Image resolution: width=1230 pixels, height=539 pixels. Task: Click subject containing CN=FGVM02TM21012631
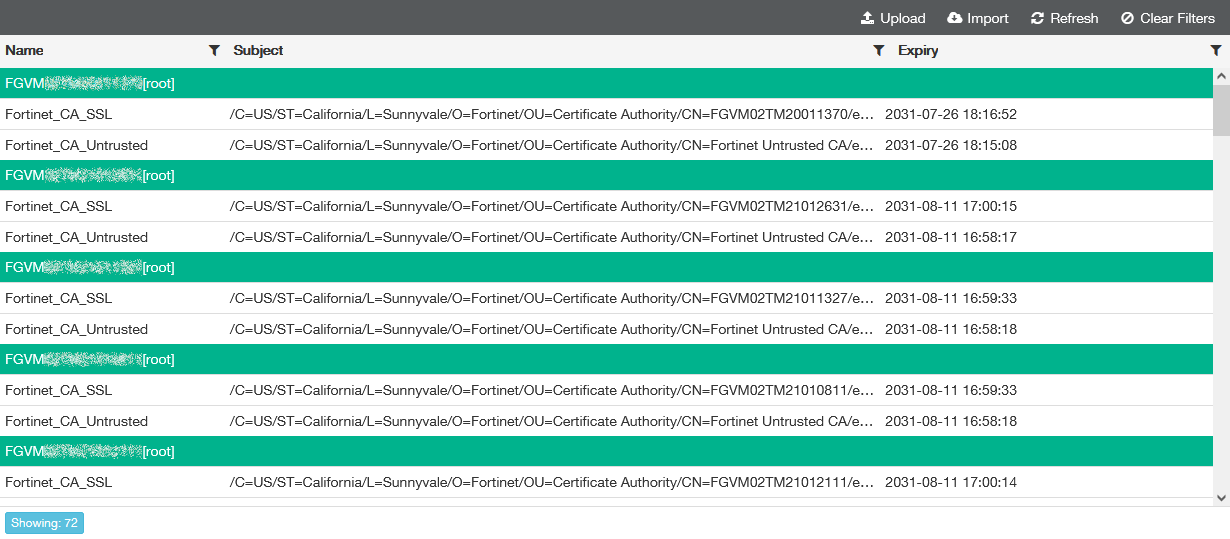(x=552, y=206)
